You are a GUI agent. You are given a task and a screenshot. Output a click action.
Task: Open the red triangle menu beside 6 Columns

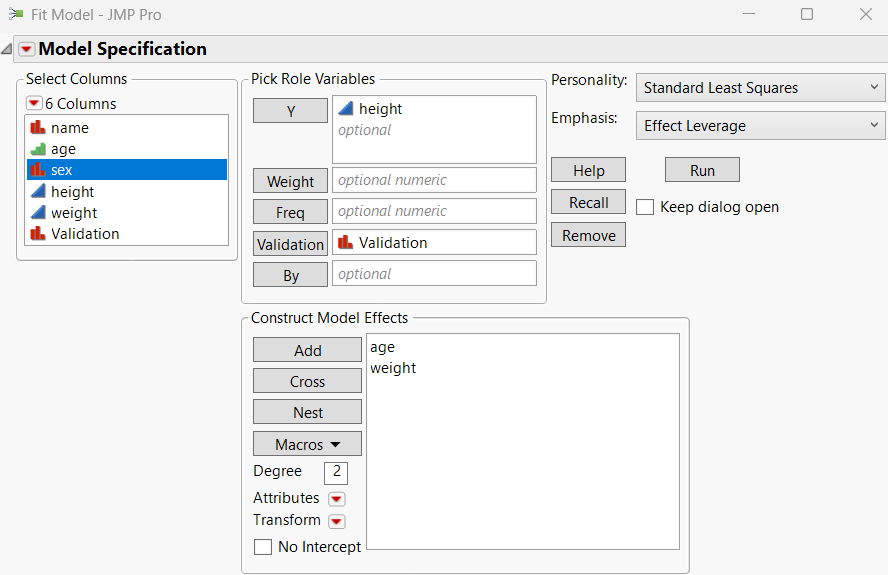click(x=35, y=104)
